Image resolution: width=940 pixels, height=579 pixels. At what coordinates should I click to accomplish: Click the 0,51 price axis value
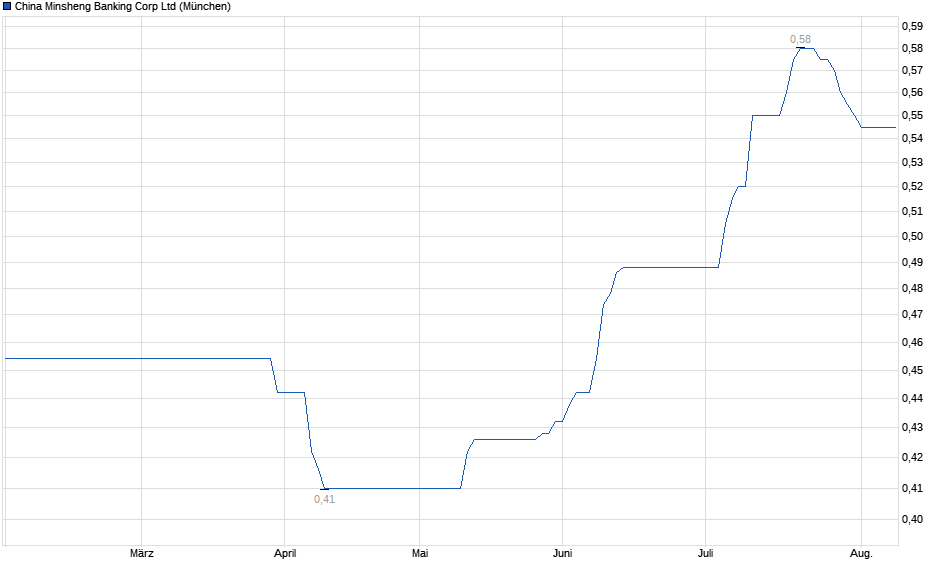coord(912,211)
